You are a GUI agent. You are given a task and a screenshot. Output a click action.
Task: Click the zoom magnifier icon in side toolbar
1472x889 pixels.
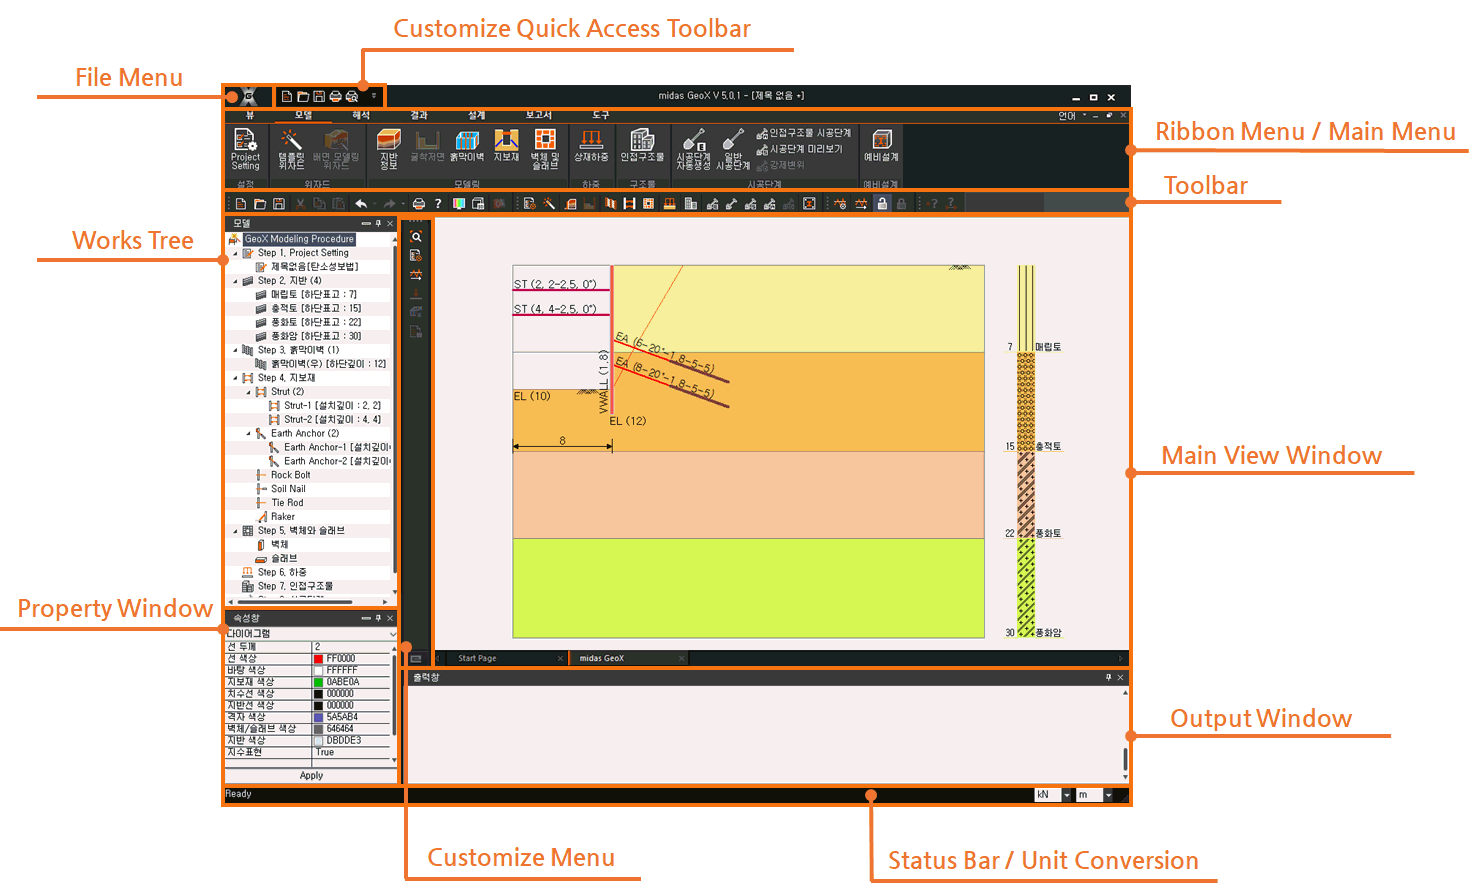pyautogui.click(x=416, y=237)
